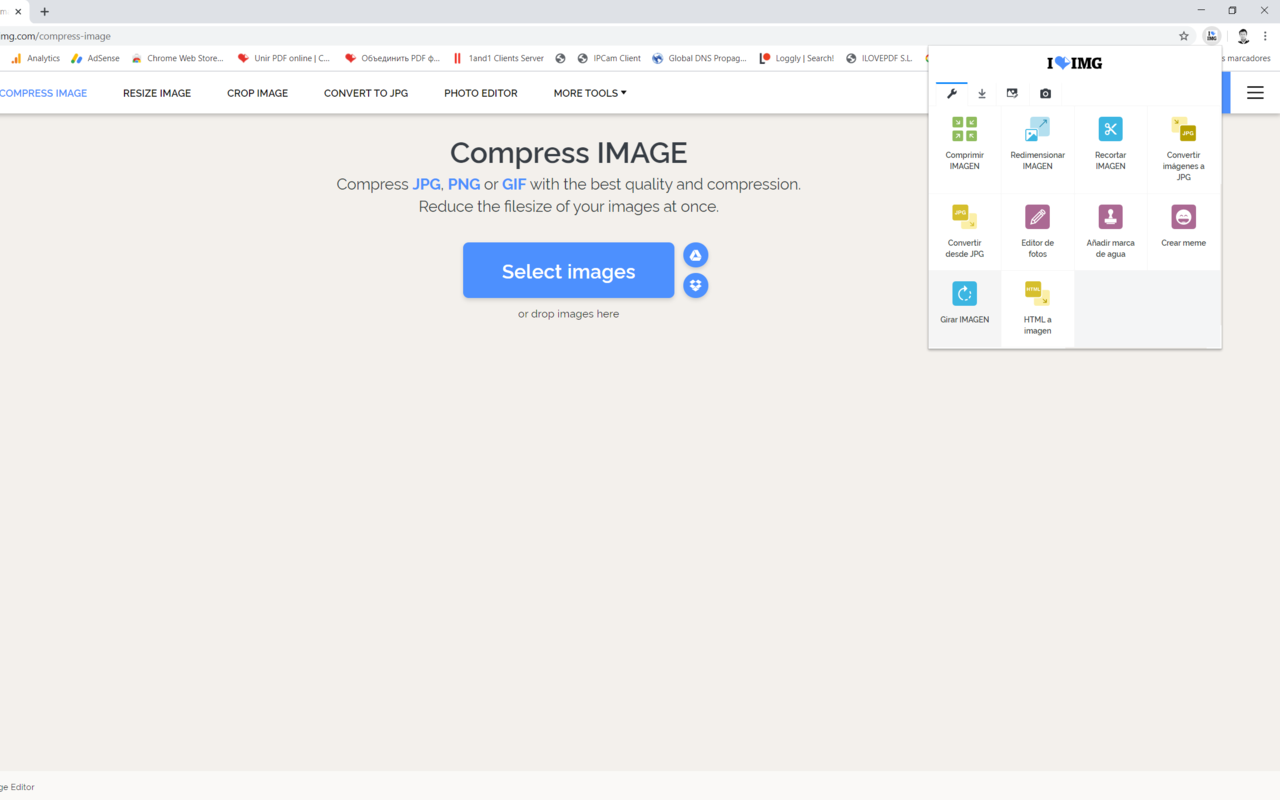Switch to PHOTO EDITOR
The image size is (1280, 800).
[x=481, y=93]
